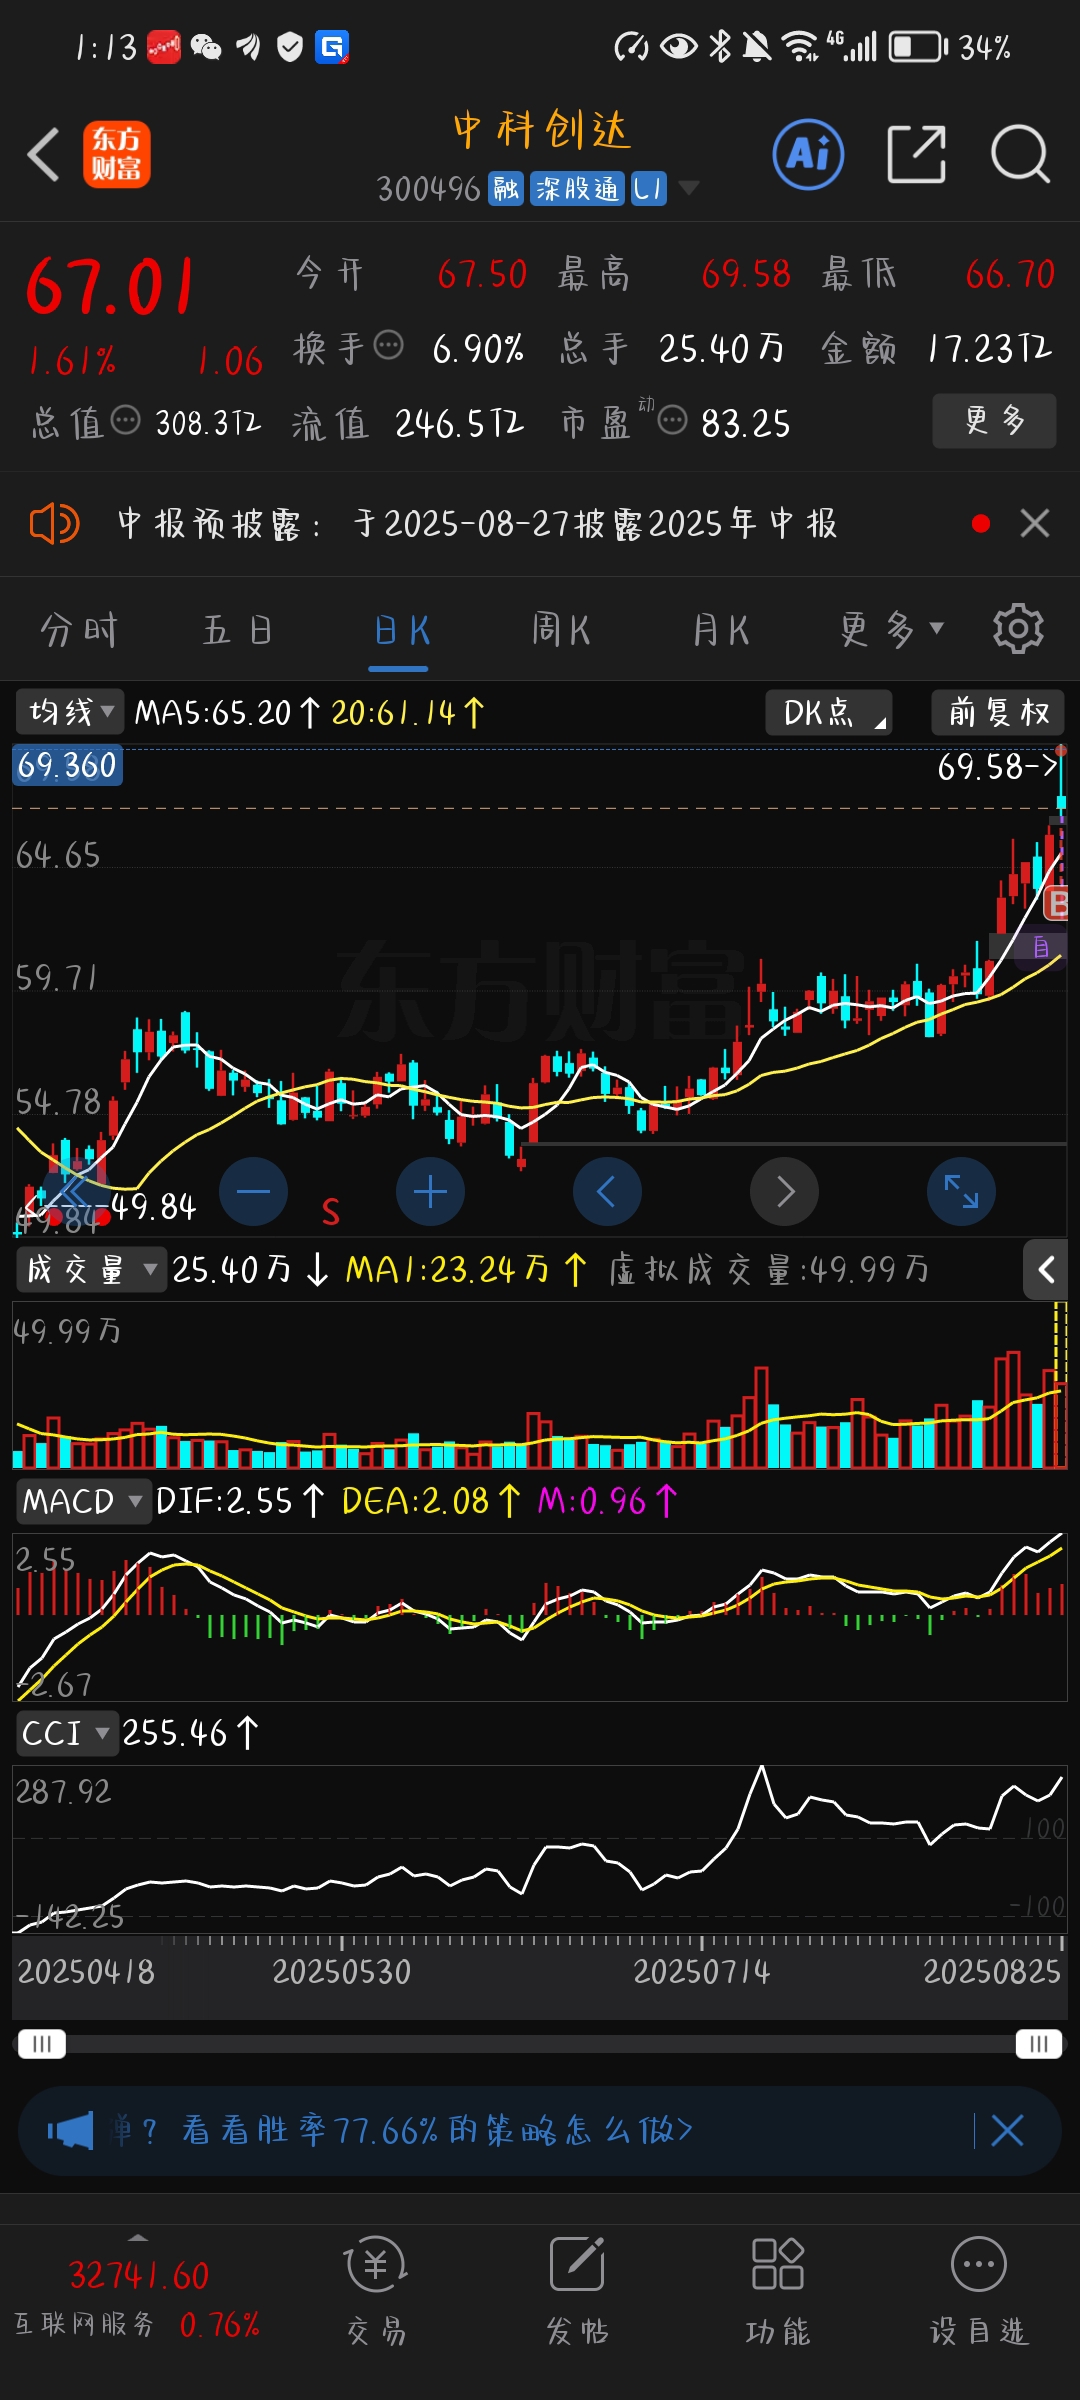Viewport: 1080px width, 2400px height.
Task: Open the CCI indicator dropdown
Action: point(66,1733)
